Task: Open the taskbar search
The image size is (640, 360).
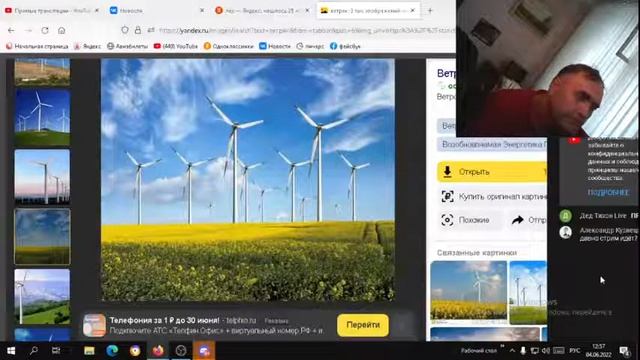Action: 34,351
